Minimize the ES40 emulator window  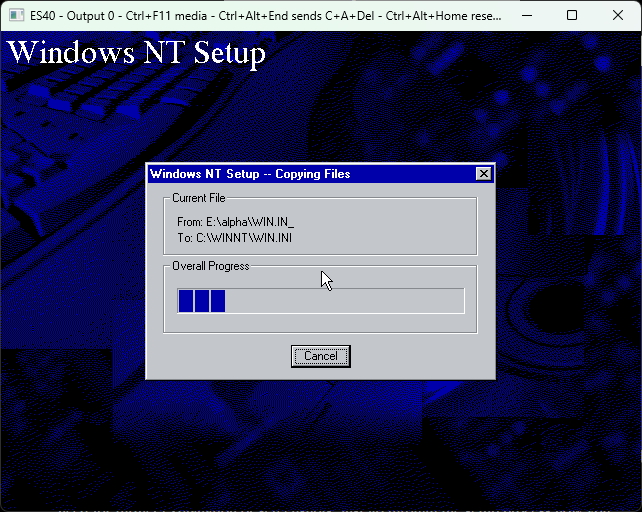(x=527, y=16)
